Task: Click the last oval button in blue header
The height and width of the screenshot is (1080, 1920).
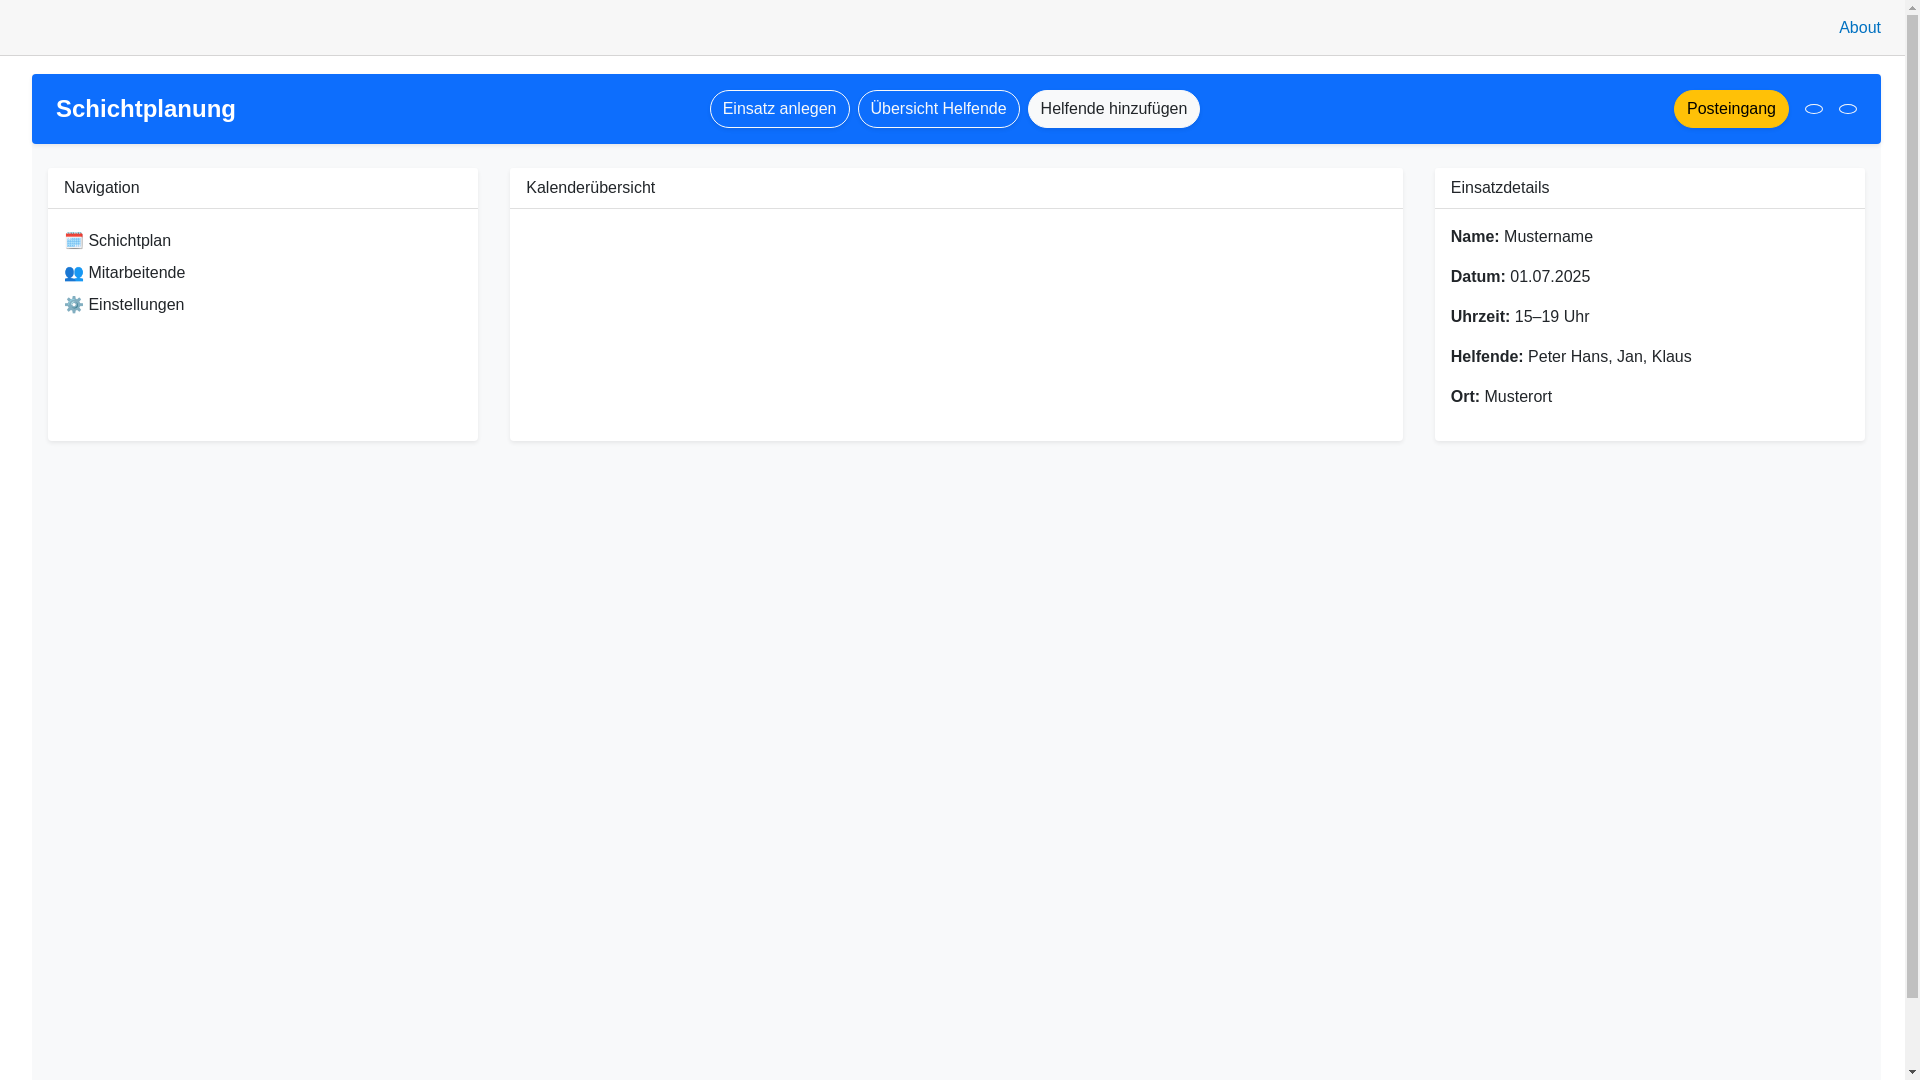Action: coord(1848,109)
